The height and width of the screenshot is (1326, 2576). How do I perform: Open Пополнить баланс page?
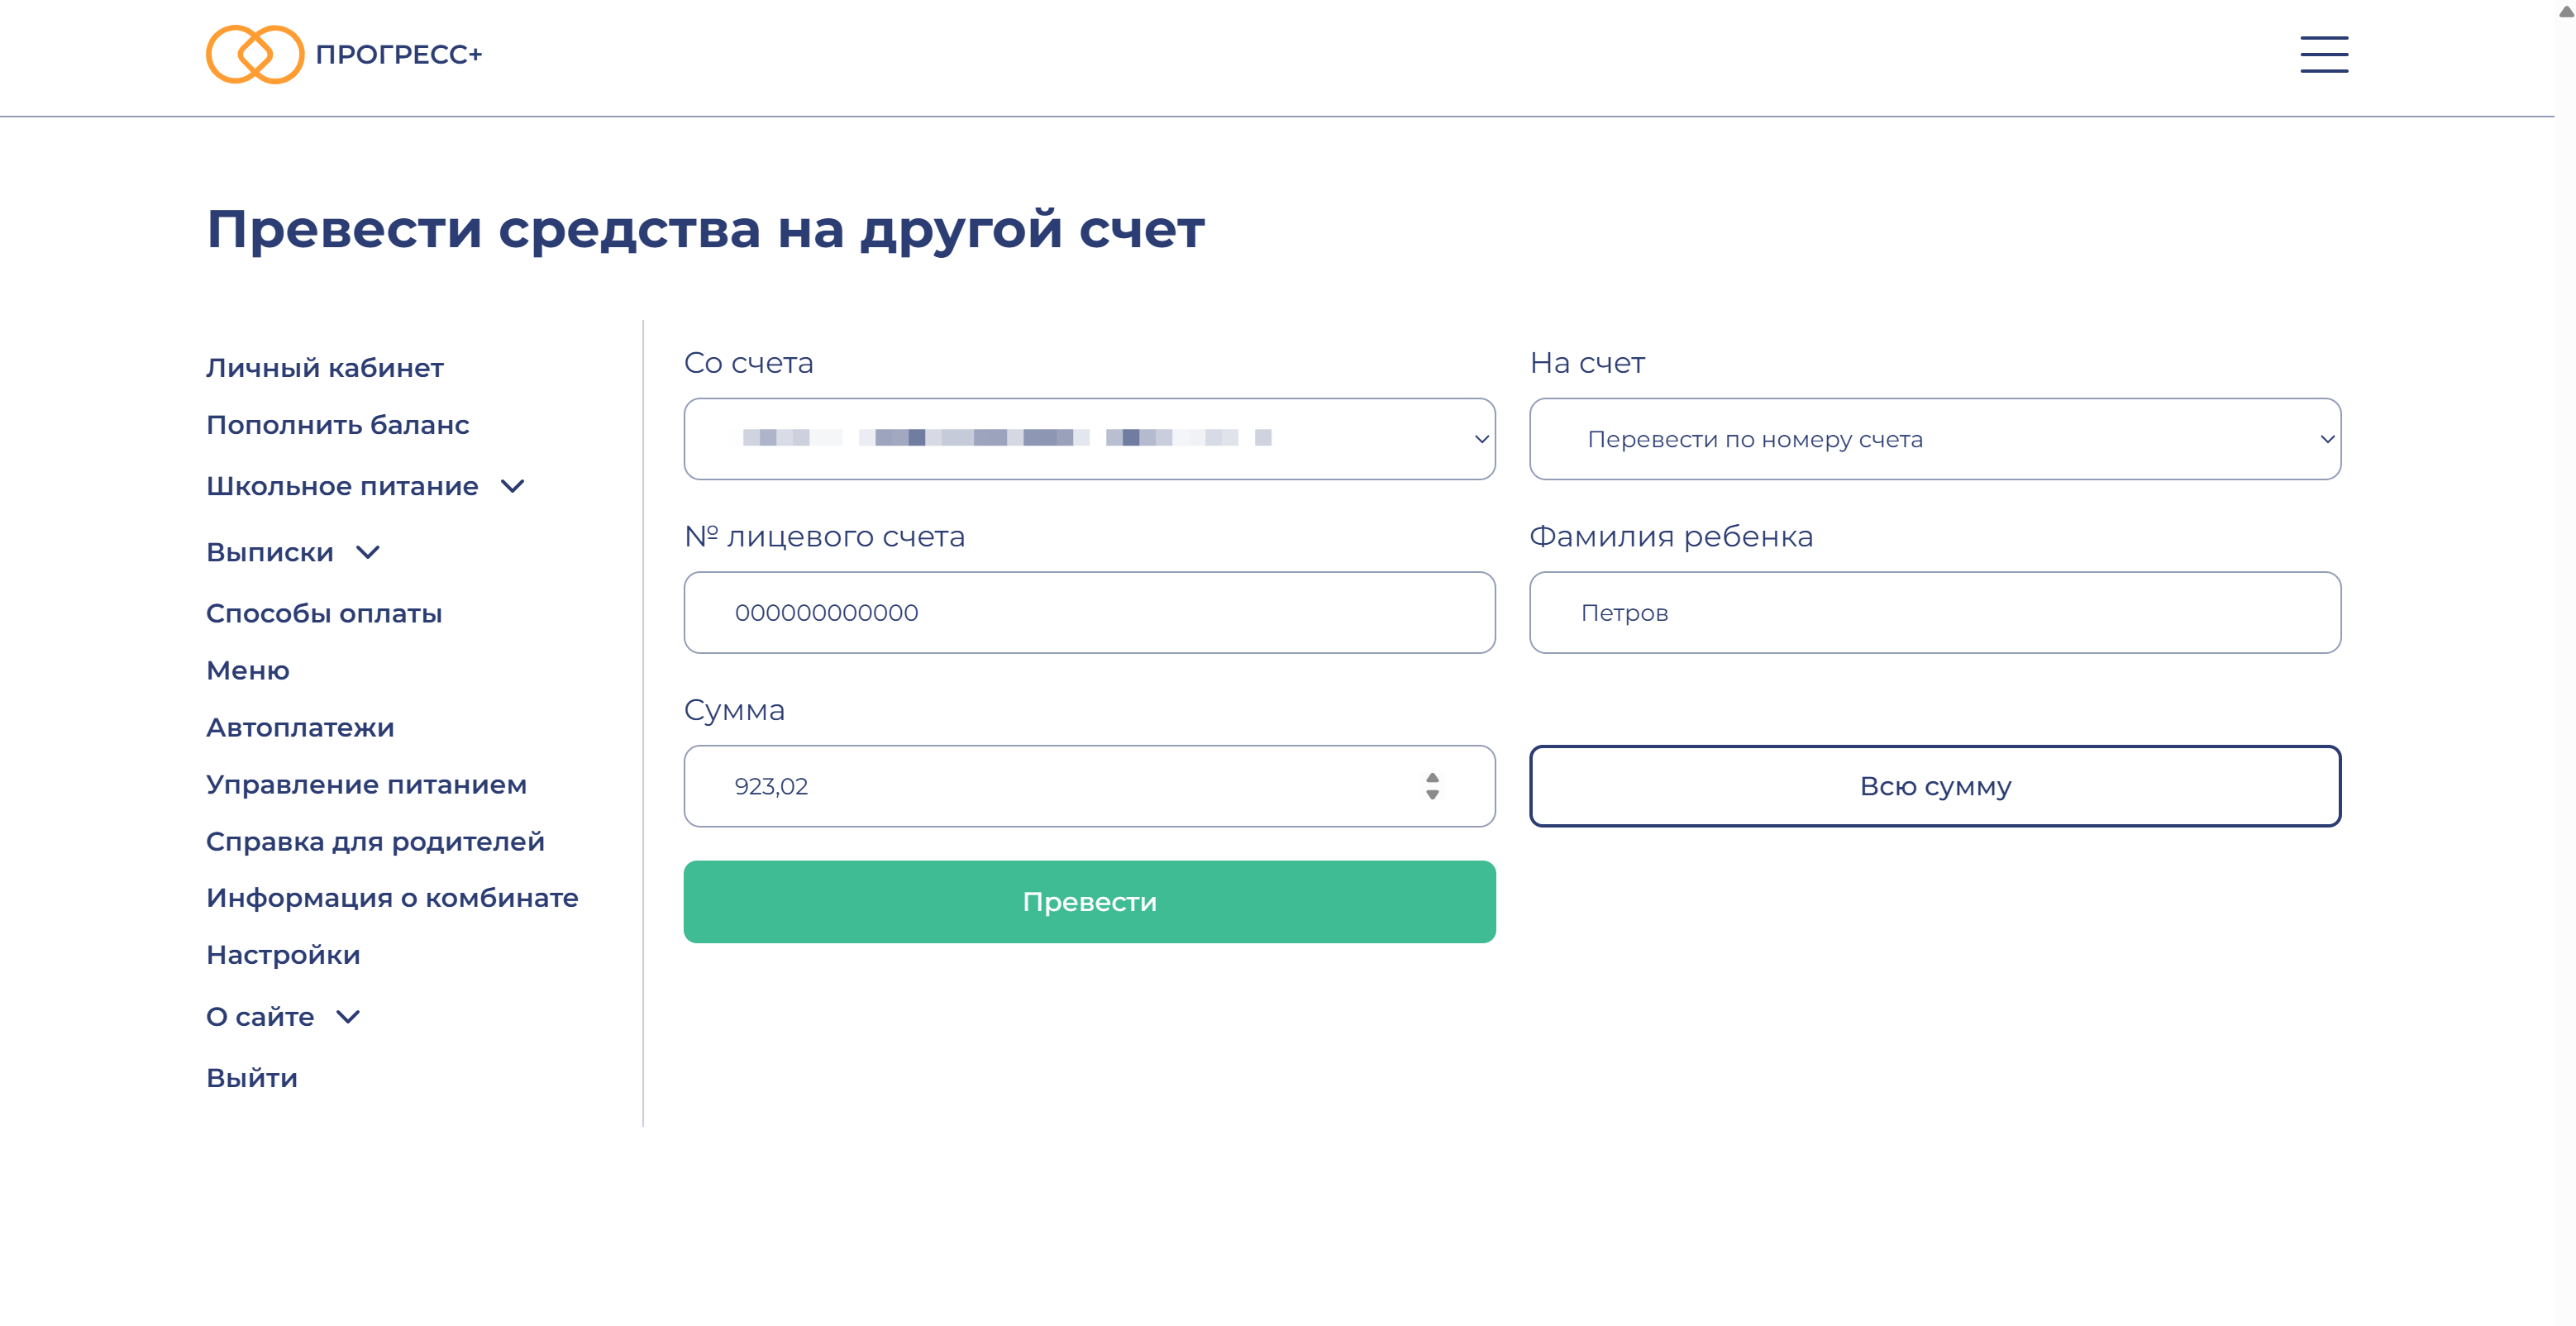coord(337,425)
